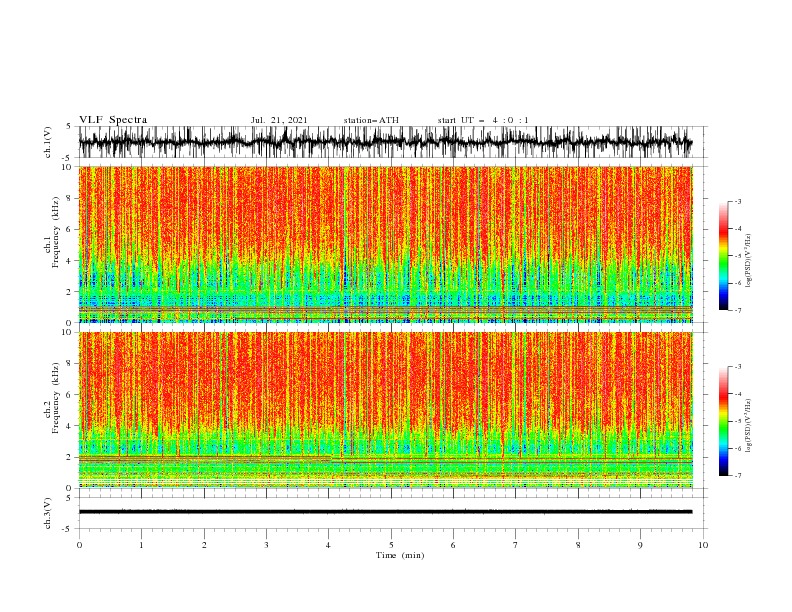This screenshot has width=792, height=612.
Task: Click time axis tick label "7"
Action: [x=516, y=545]
